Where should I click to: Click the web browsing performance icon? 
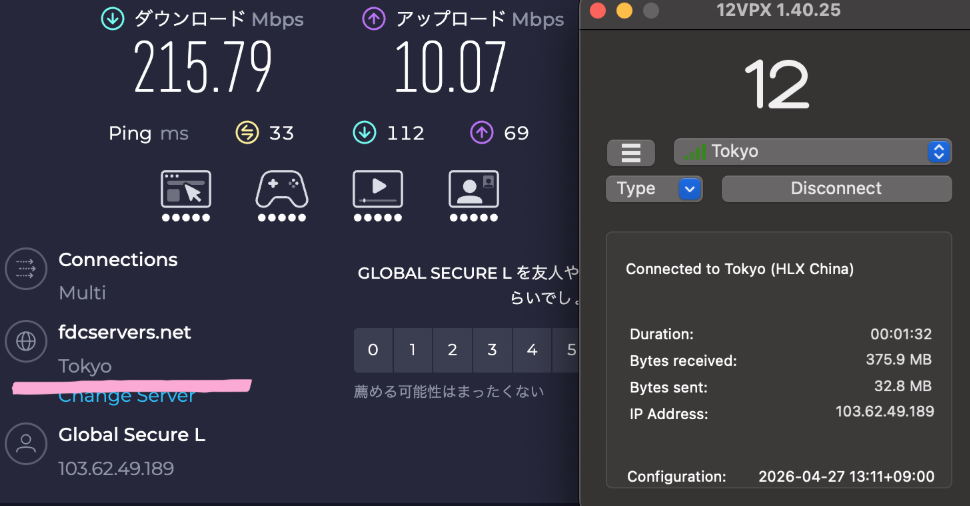pyautogui.click(x=186, y=189)
